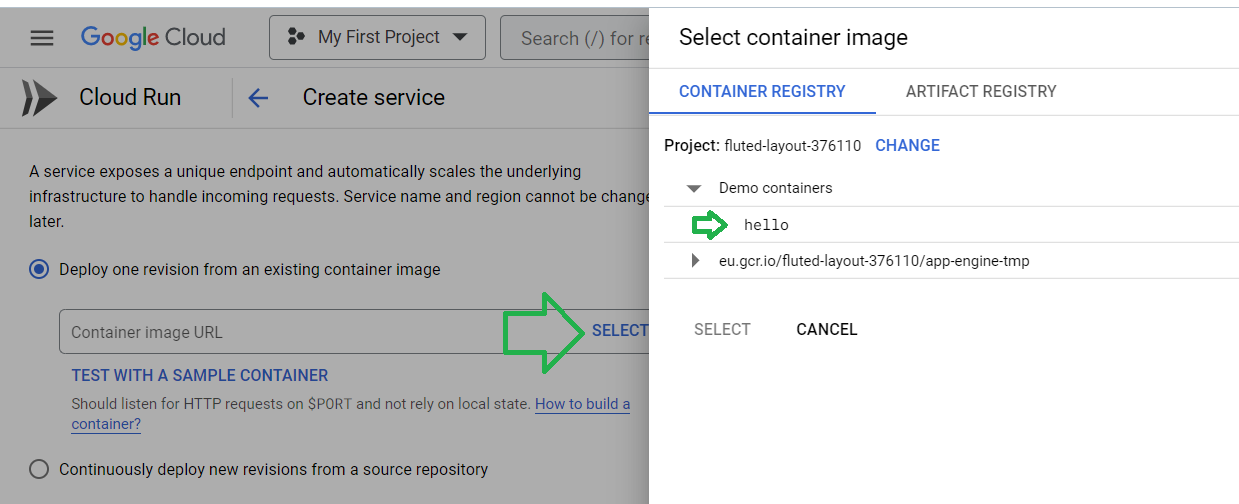Image resolution: width=1239 pixels, height=504 pixels.
Task: Click the CANCEL button in the panel
Action: tap(827, 329)
